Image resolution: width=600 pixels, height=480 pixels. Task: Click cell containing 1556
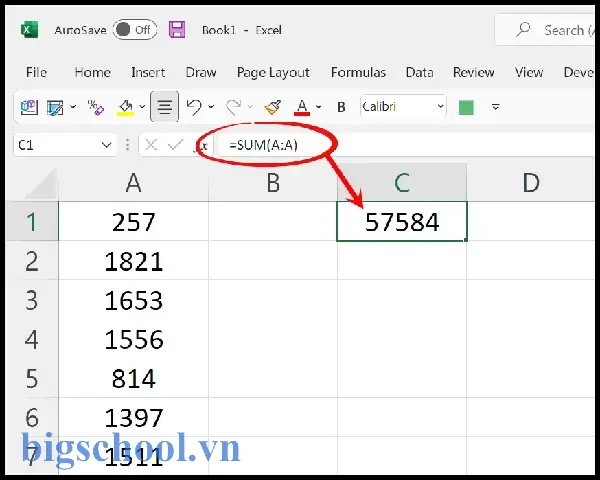pos(134,340)
